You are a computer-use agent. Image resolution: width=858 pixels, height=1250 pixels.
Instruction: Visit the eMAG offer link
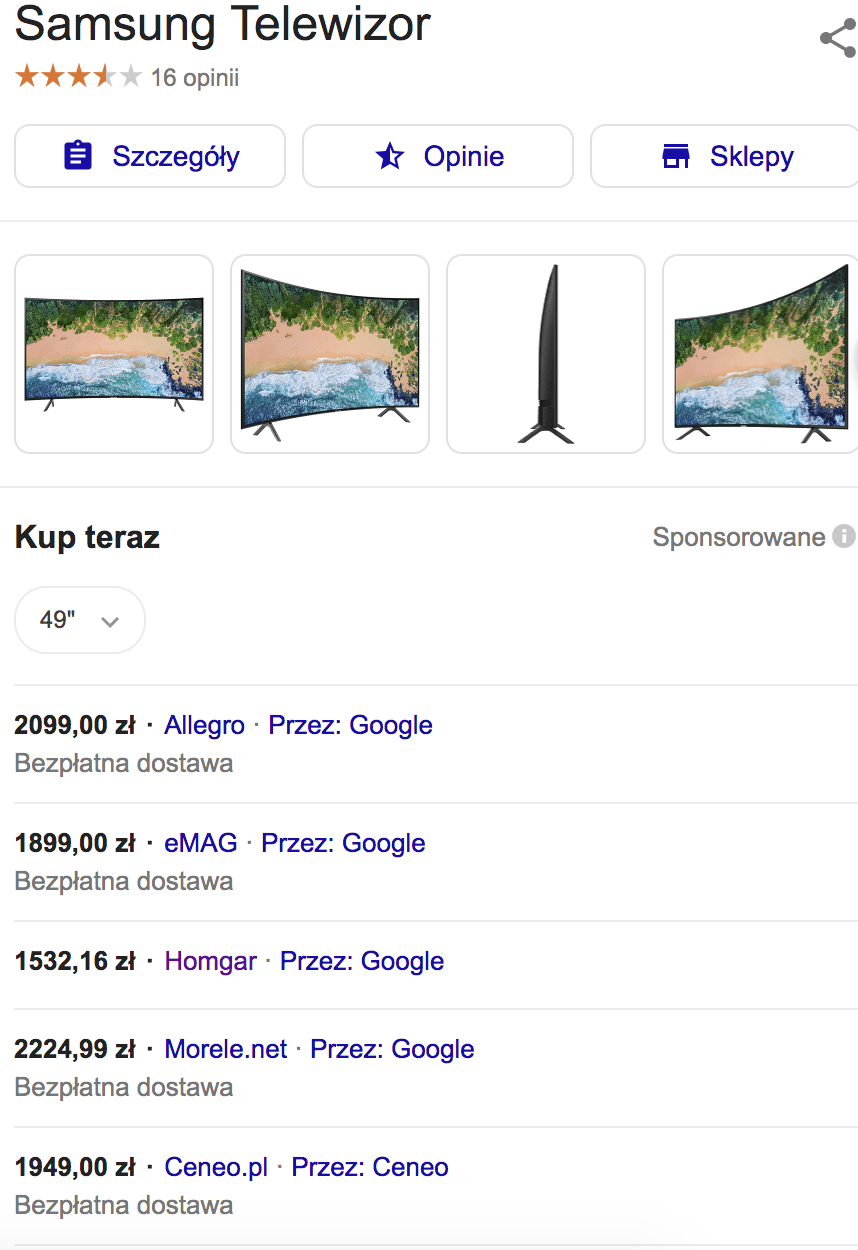point(201,843)
